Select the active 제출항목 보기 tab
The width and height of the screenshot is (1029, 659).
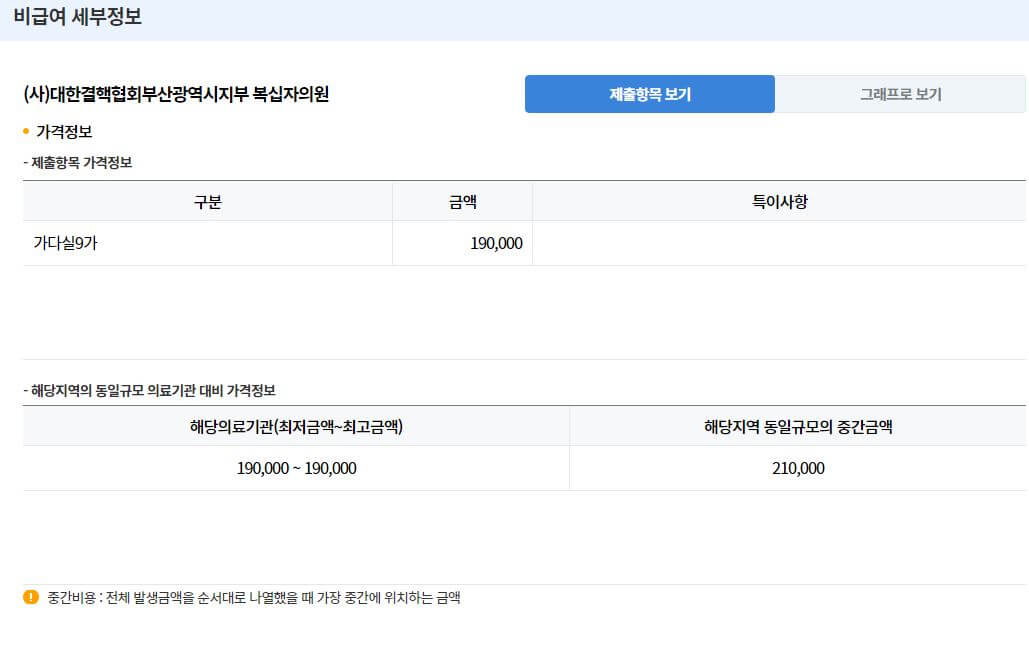[x=649, y=93]
